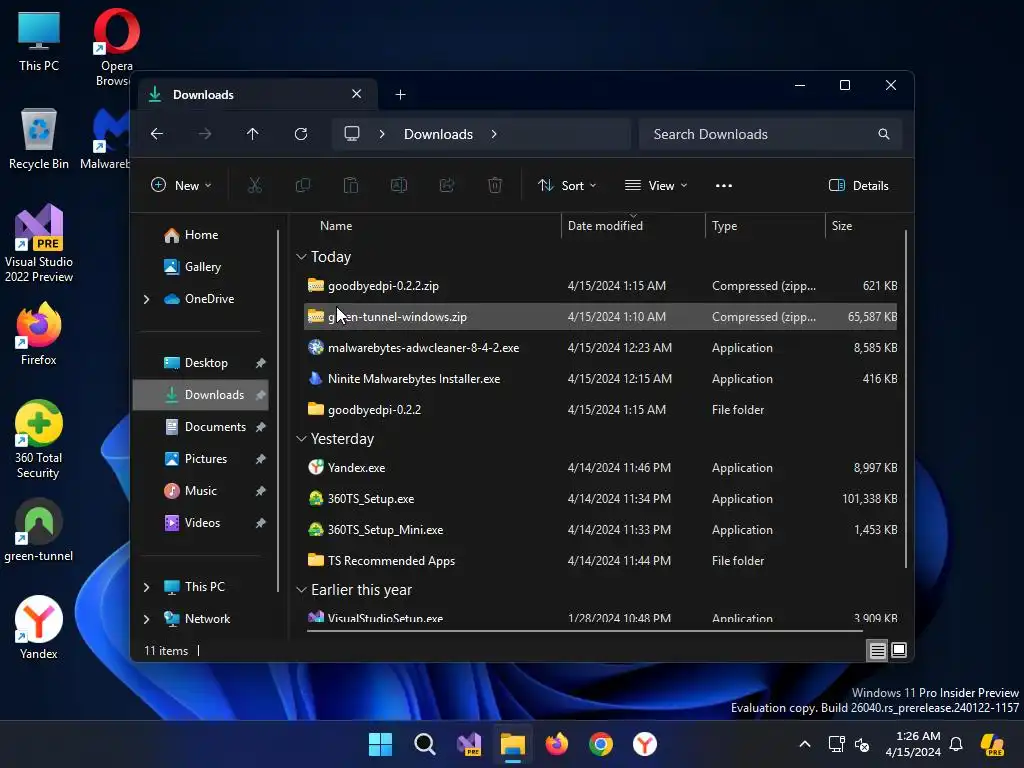Expand Network in navigation pane
This screenshot has width=1024, height=768.
click(x=146, y=619)
